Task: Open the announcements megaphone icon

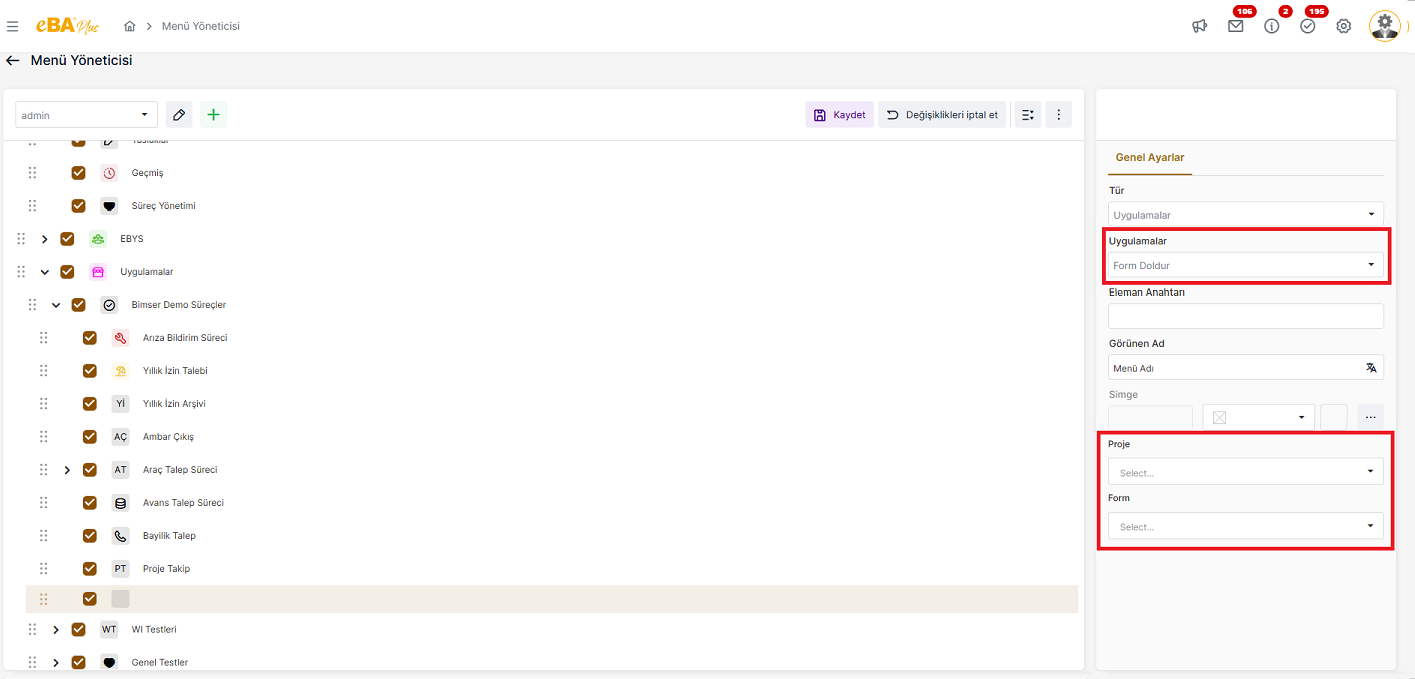Action: [1200, 26]
